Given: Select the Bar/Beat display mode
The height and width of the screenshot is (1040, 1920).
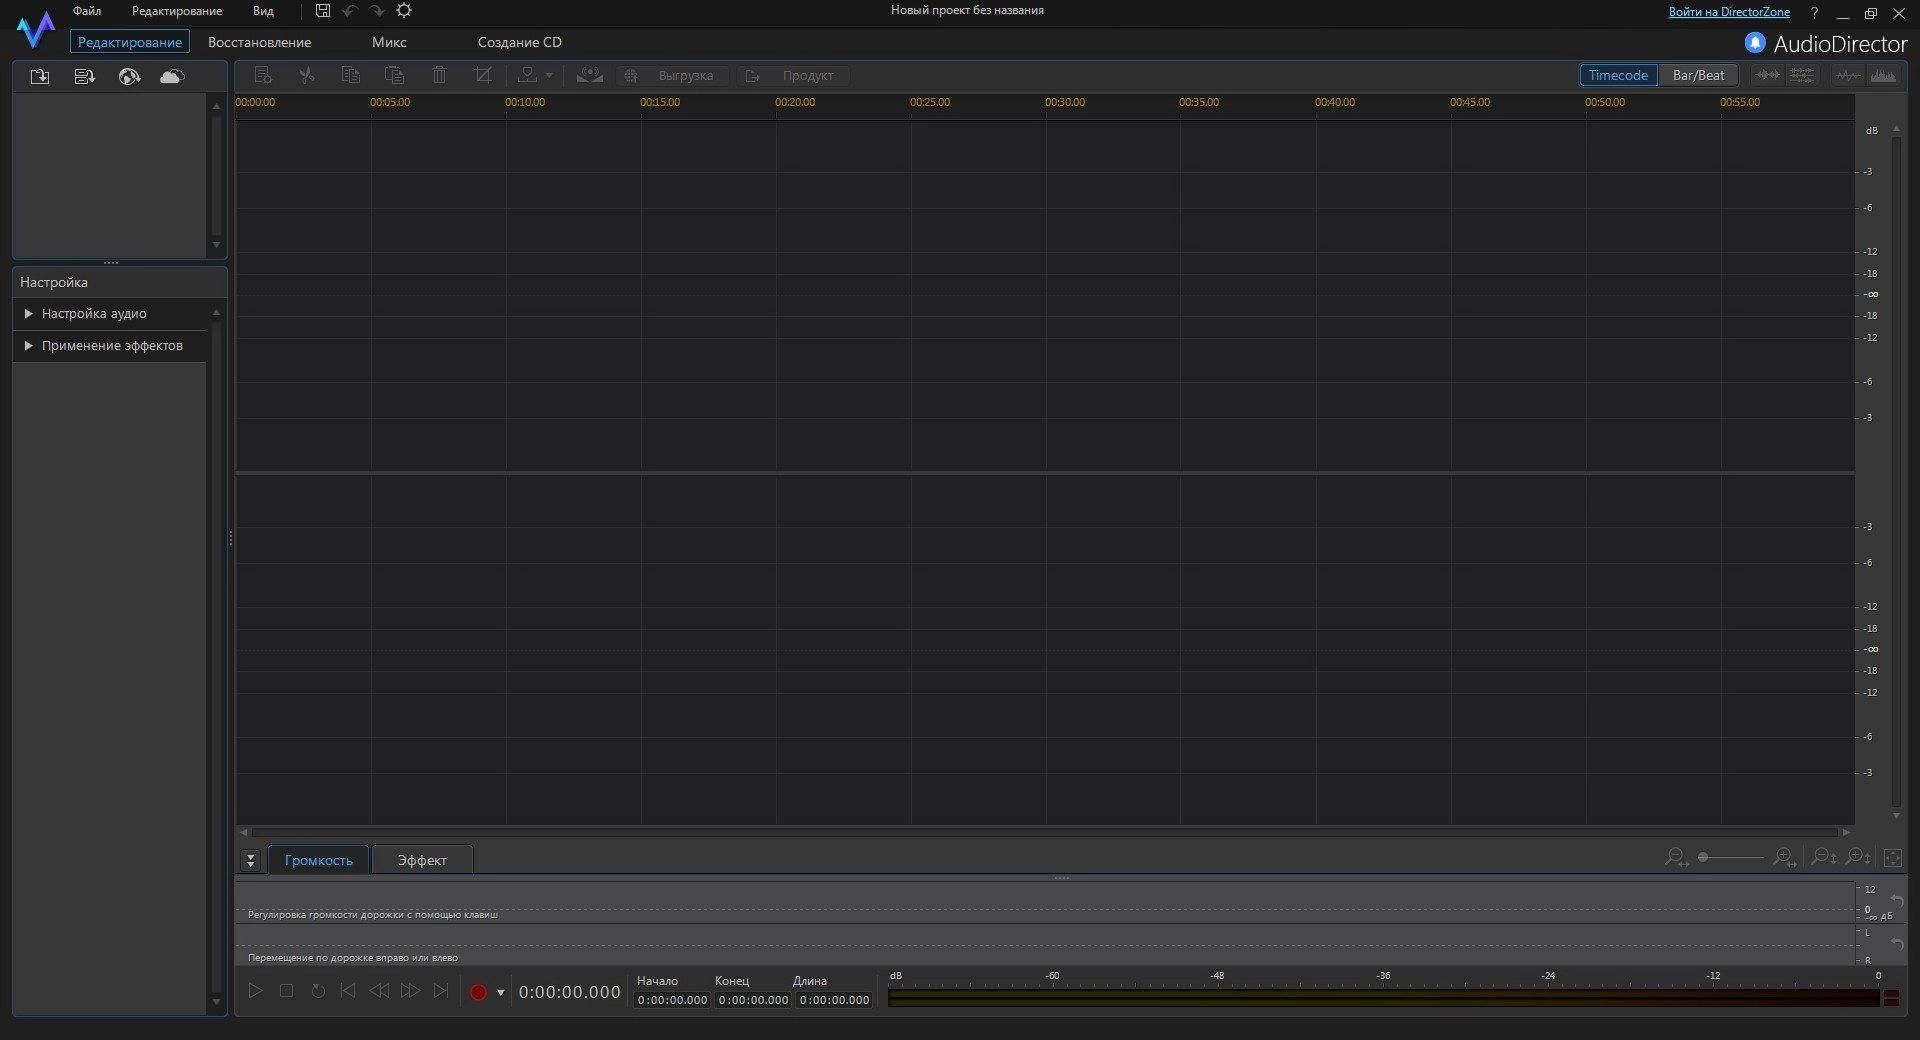Looking at the screenshot, I should pyautogui.click(x=1698, y=75).
